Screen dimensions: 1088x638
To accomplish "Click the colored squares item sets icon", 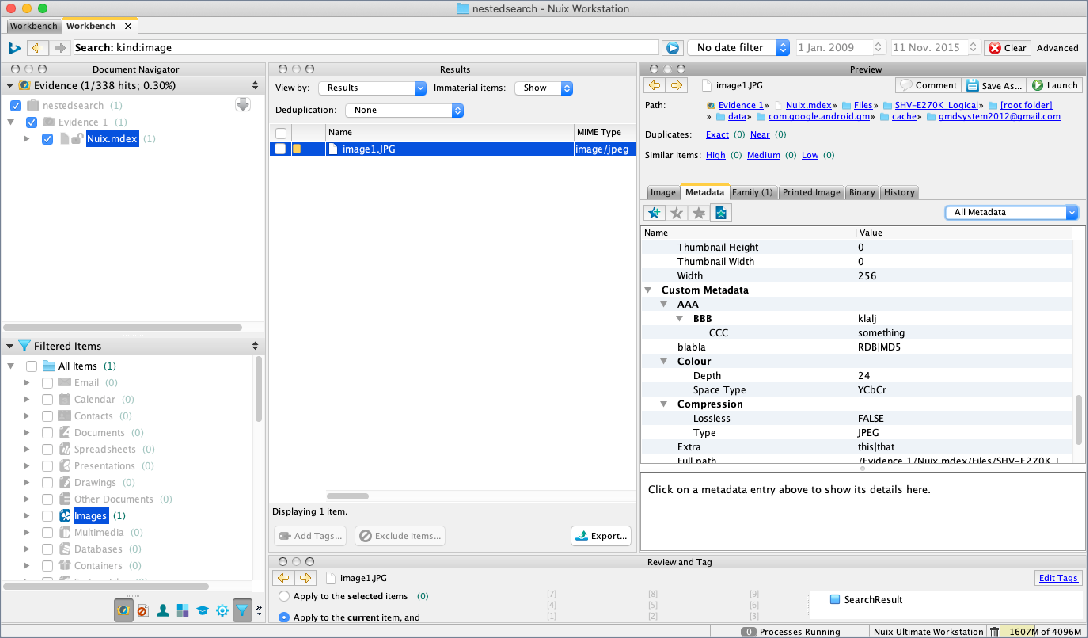I will coord(182,610).
